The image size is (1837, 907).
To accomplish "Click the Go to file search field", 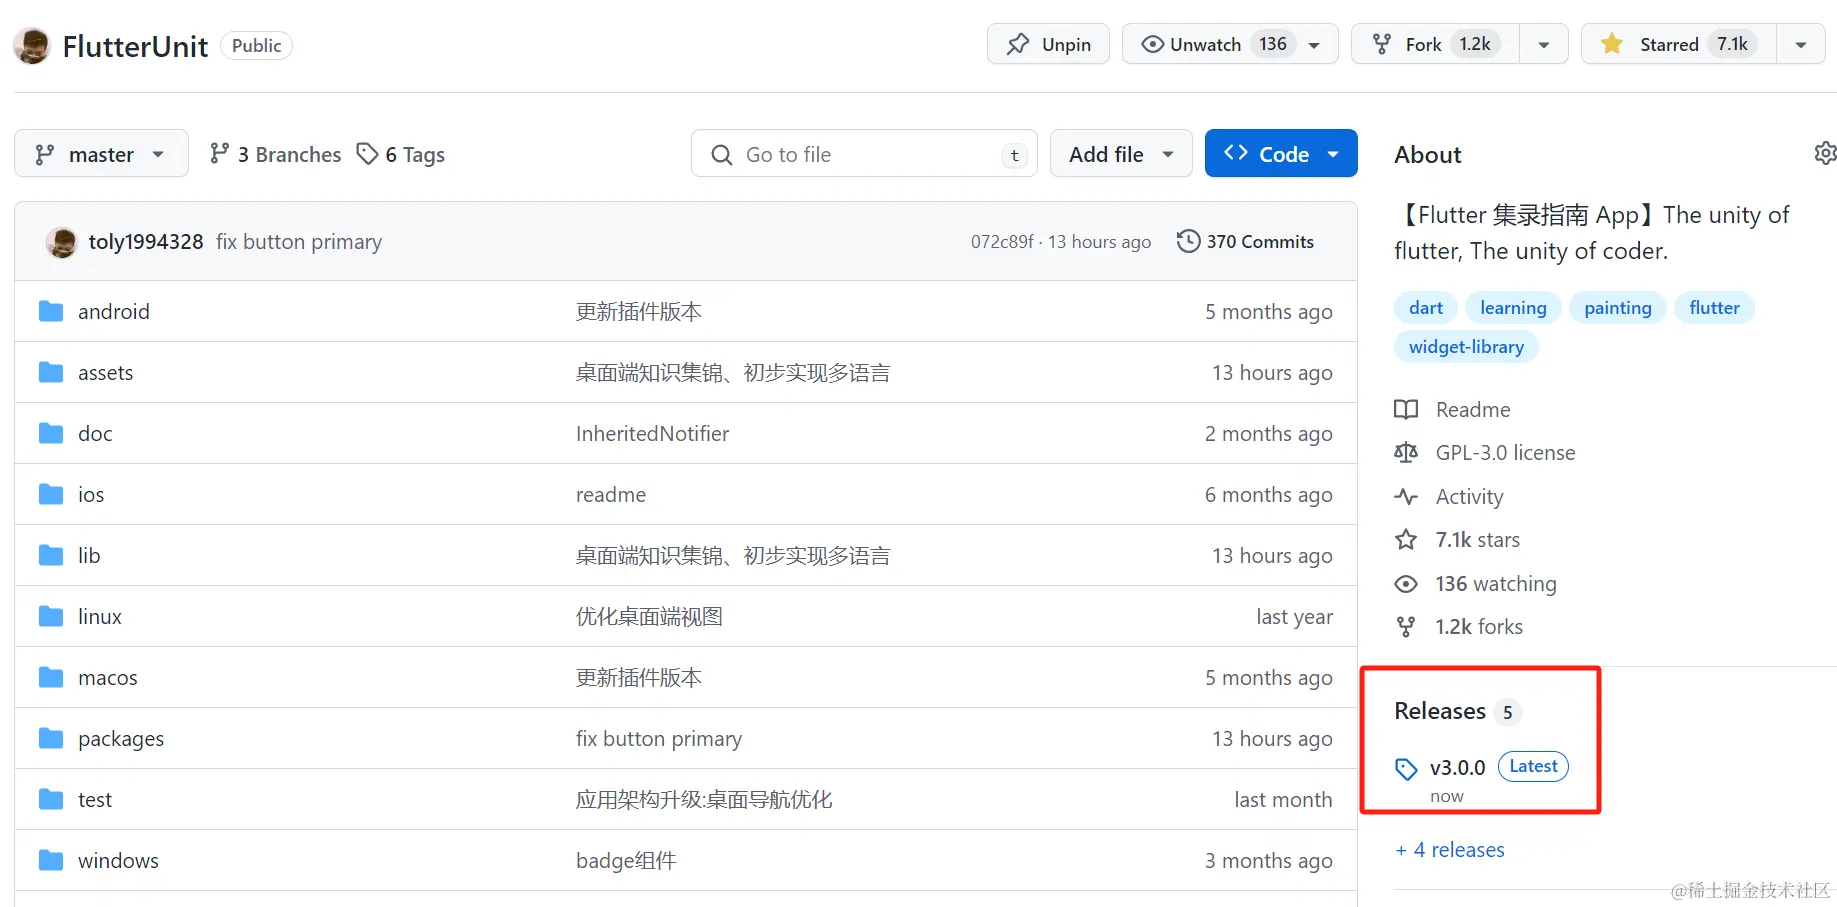I will pos(863,153).
